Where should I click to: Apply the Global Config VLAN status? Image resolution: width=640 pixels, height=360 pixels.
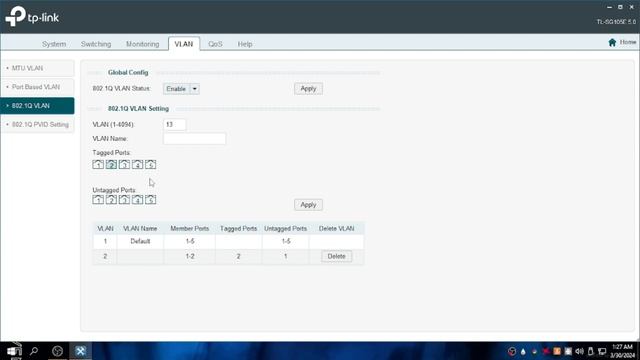point(308,89)
